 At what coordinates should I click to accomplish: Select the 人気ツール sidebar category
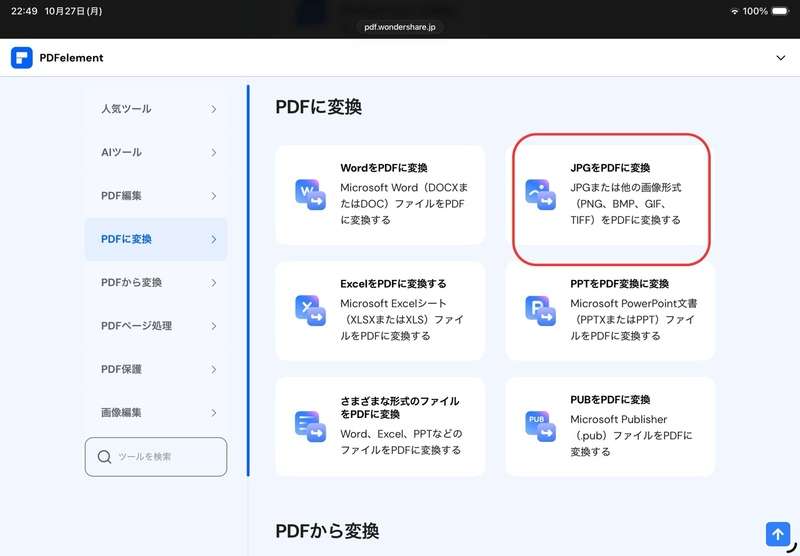[x=156, y=109]
